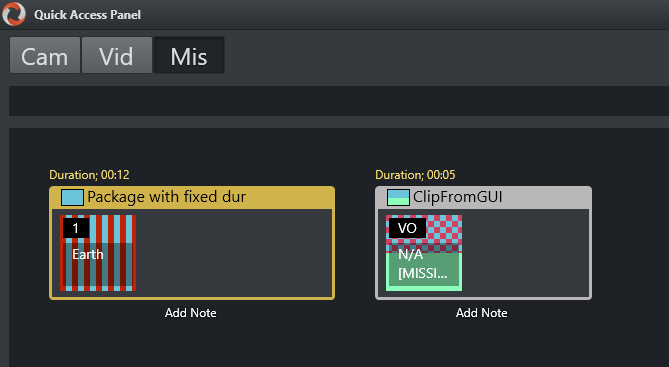Click the Duration 00:05 label
This screenshot has height=367, width=669.
pos(415,175)
